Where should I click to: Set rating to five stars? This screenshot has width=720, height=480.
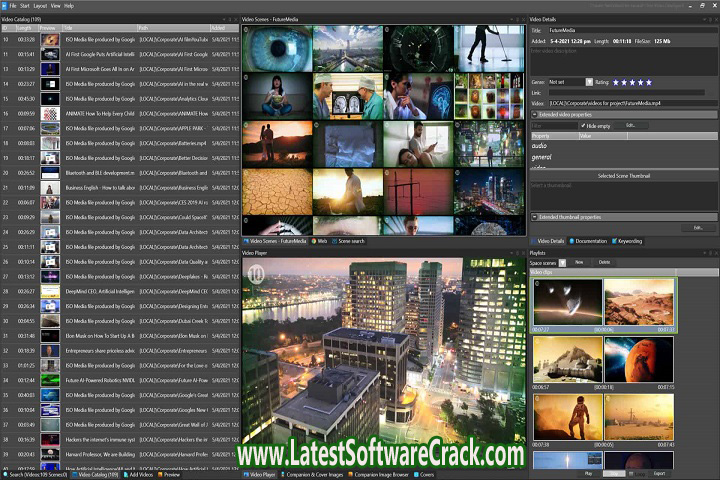[x=649, y=82]
